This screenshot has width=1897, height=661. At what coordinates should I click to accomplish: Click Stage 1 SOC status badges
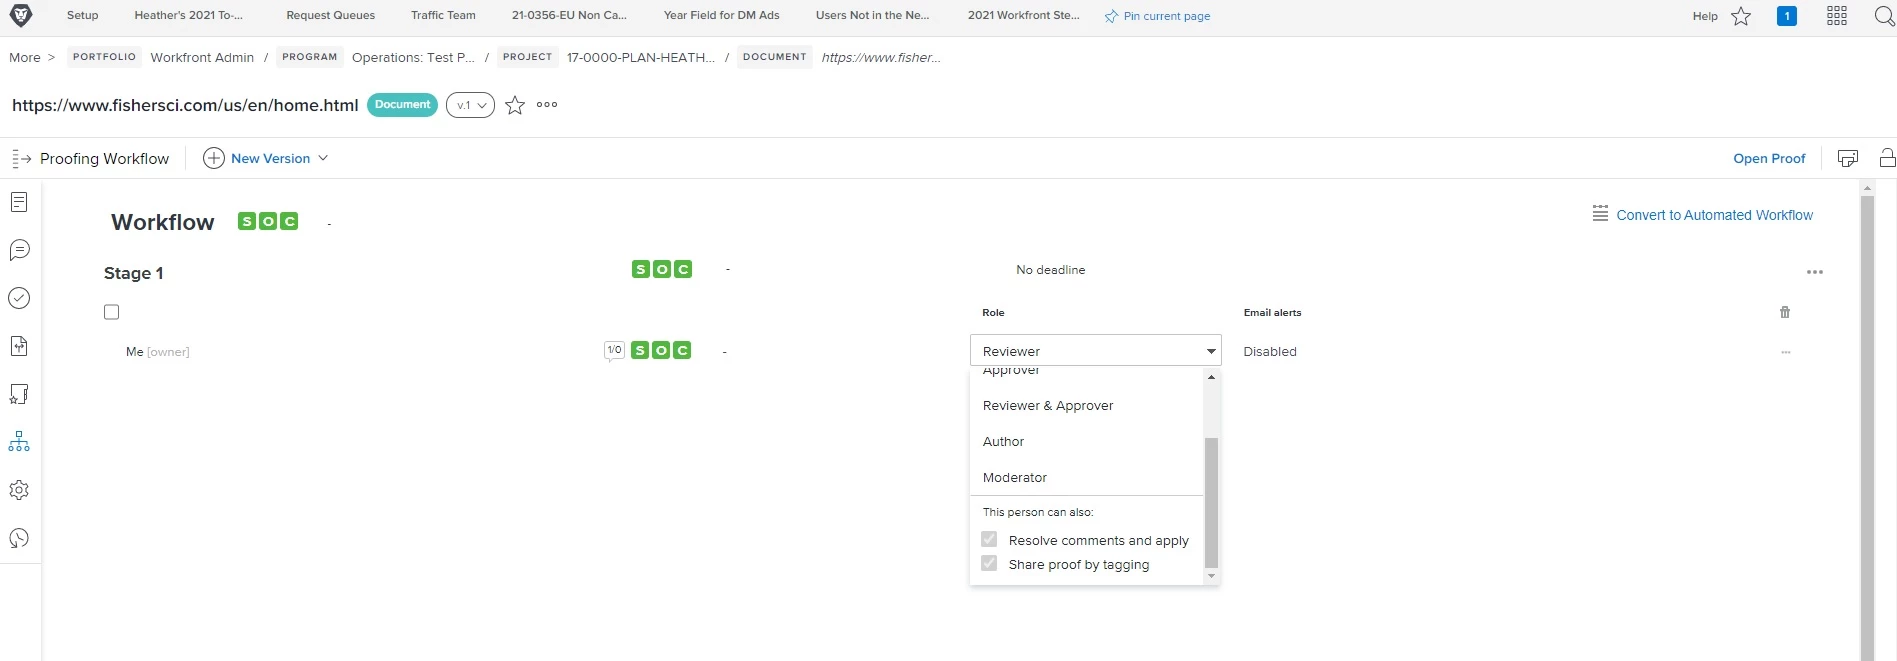[662, 269]
